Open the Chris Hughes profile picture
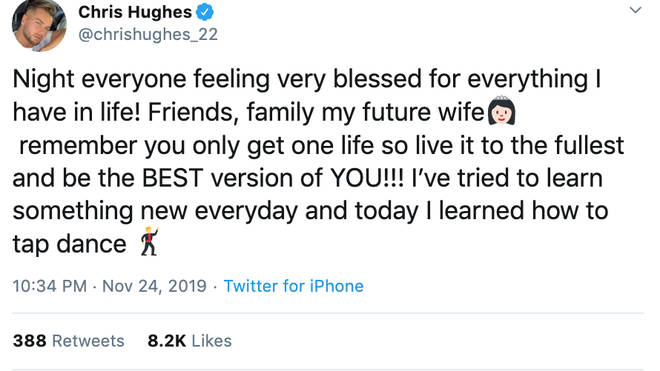Screen dimensions: 660x371 (39, 25)
